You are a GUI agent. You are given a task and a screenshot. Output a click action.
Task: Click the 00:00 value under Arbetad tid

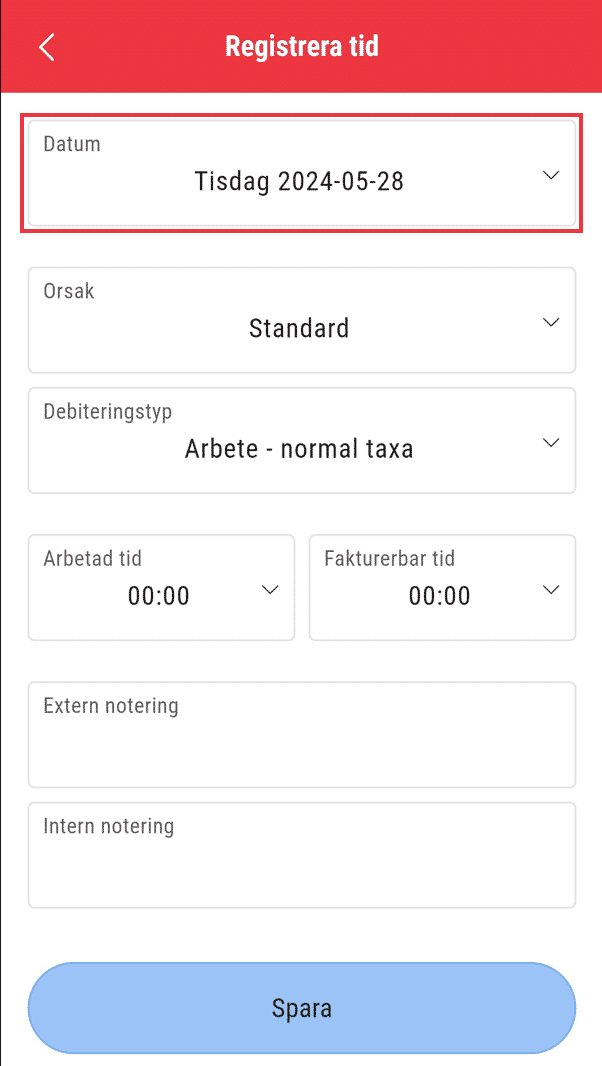[x=158, y=596]
